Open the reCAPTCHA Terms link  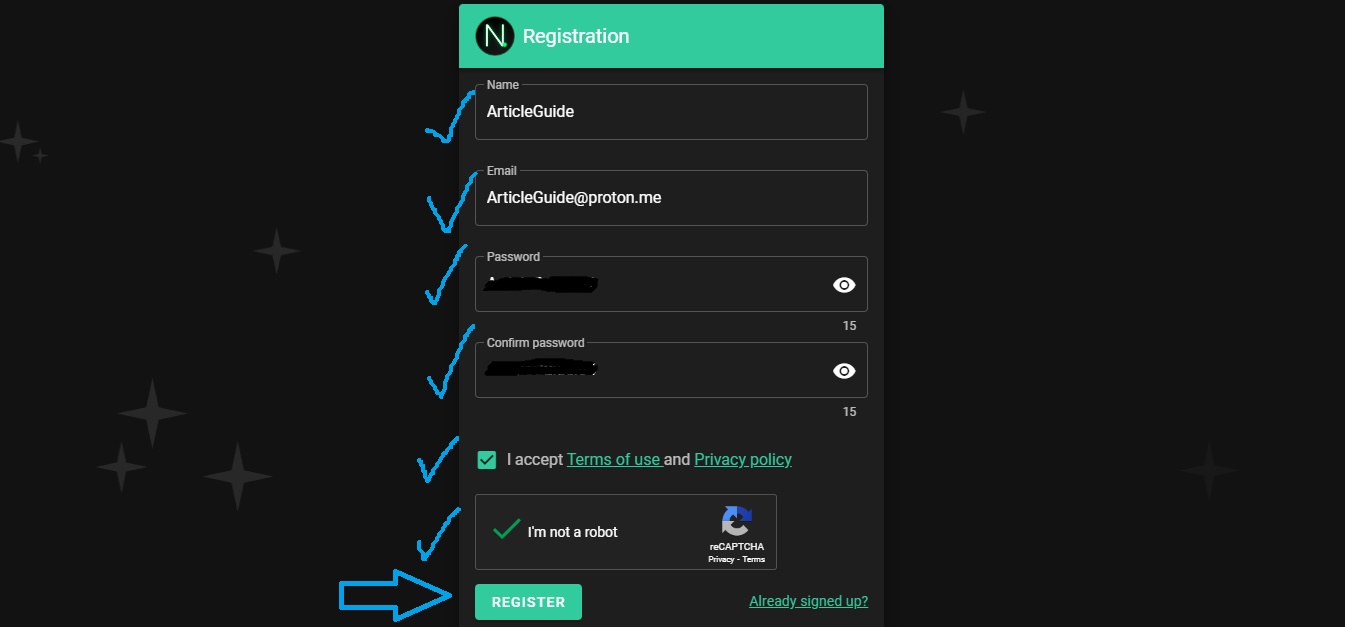click(x=753, y=560)
